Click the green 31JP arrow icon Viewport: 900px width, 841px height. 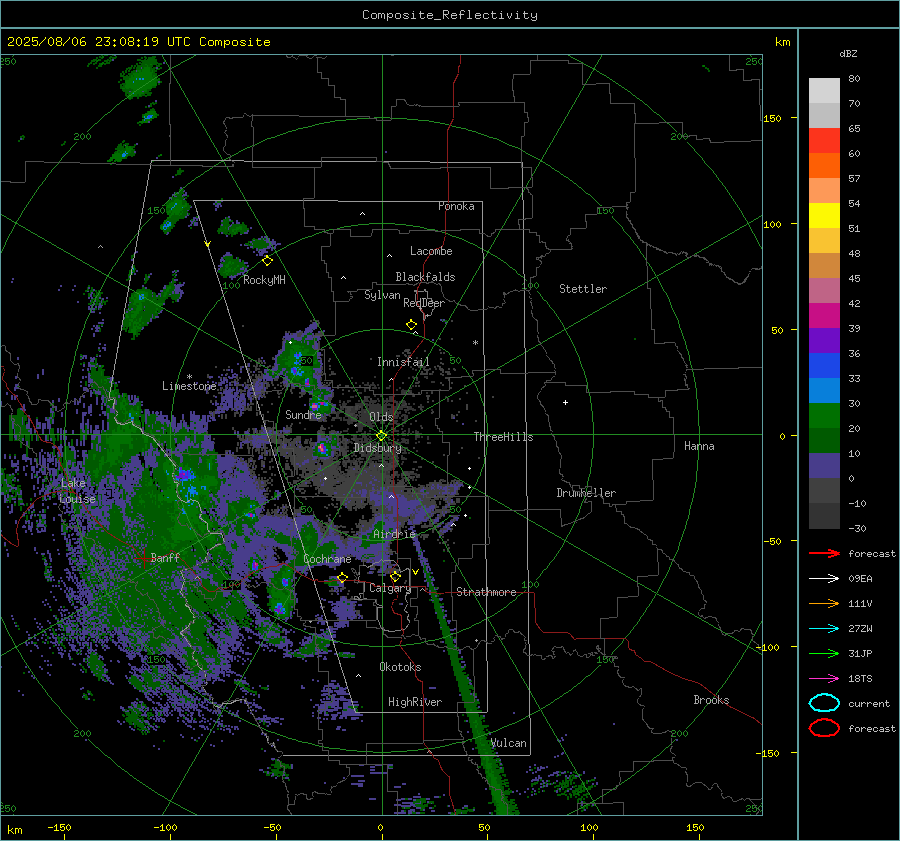pos(824,653)
